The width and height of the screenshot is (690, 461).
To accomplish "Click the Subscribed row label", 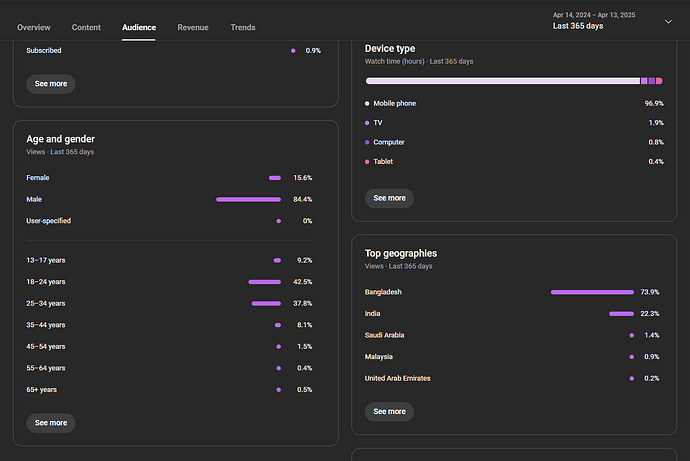I will [x=44, y=51].
